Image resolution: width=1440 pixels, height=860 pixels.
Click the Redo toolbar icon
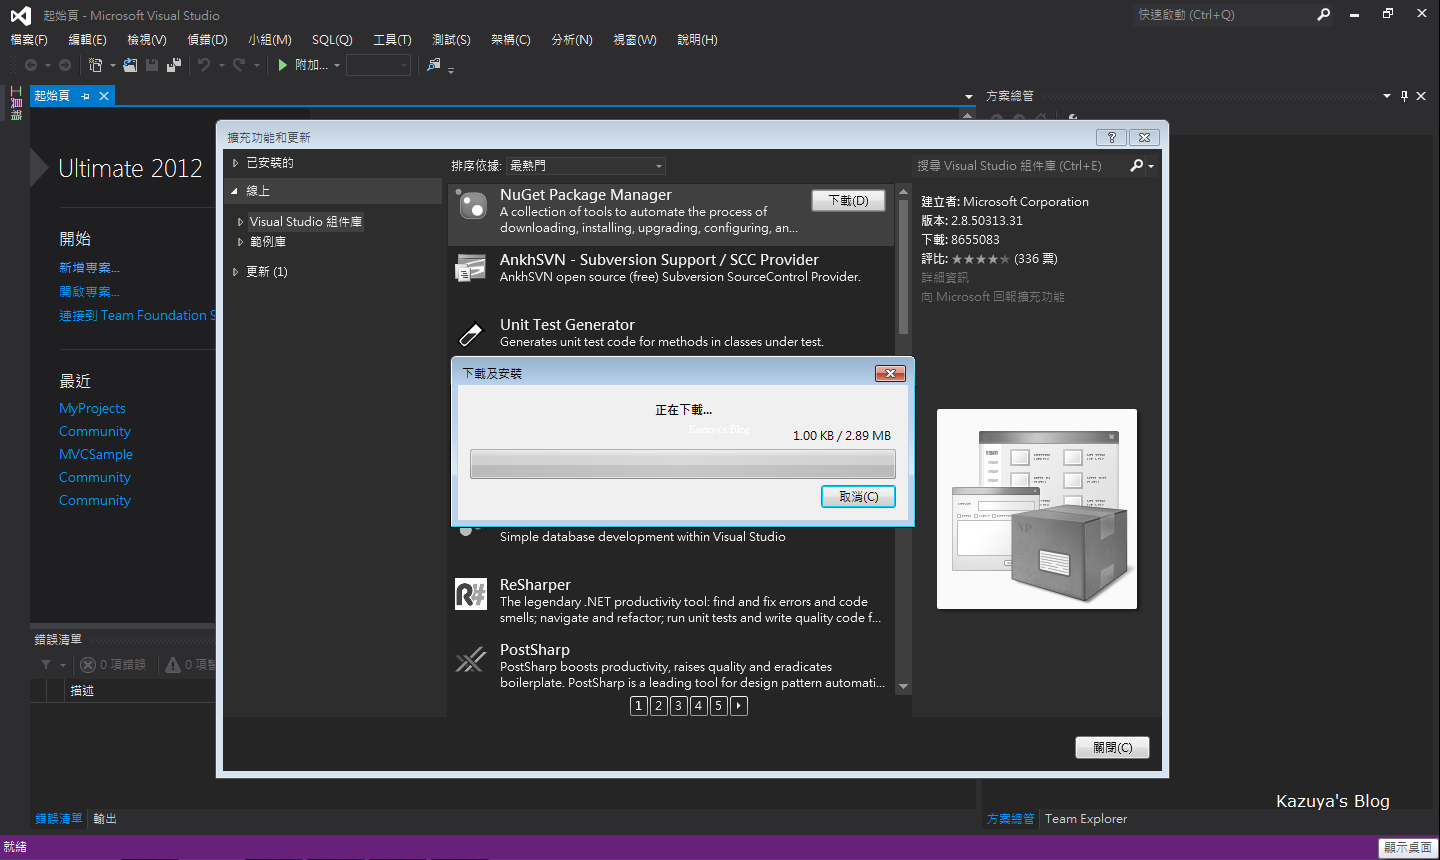tap(239, 65)
